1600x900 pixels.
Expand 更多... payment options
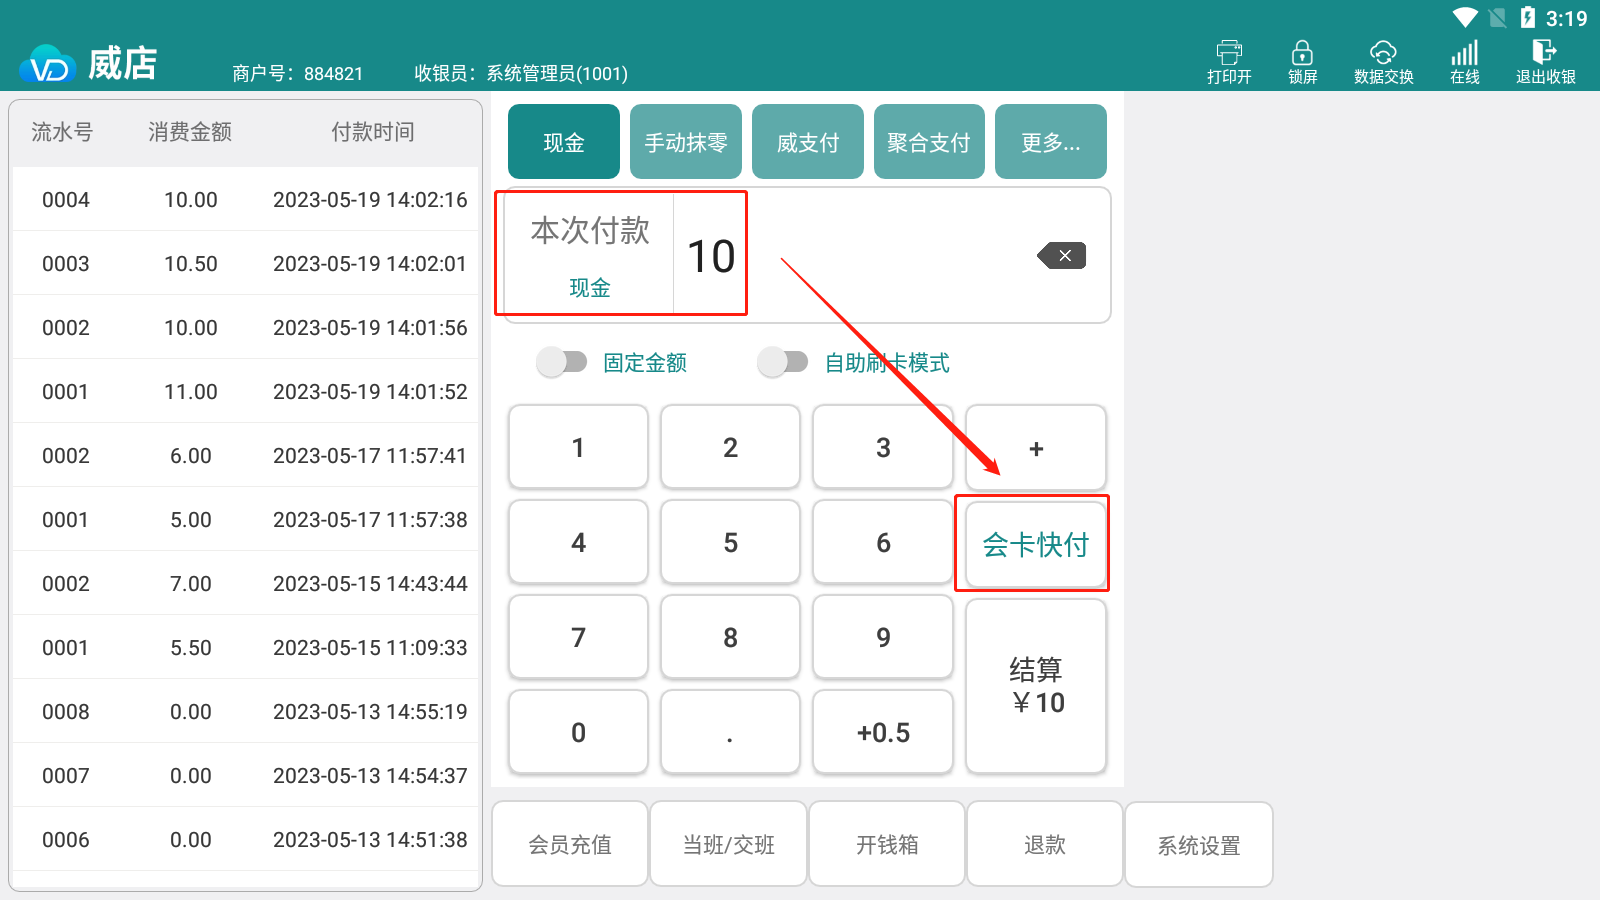click(1050, 142)
